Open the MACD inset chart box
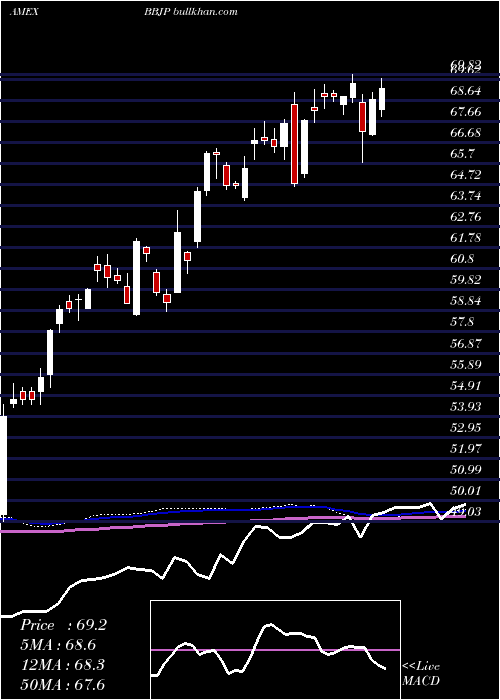The image size is (500, 700). pyautogui.click(x=275, y=650)
